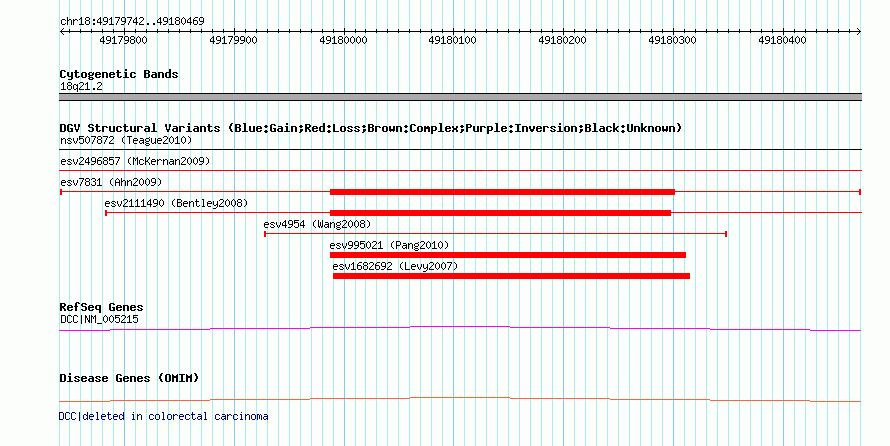This screenshot has width=890, height=446.
Task: Click the DGV Structural Variants track heading
Action: pos(371,128)
